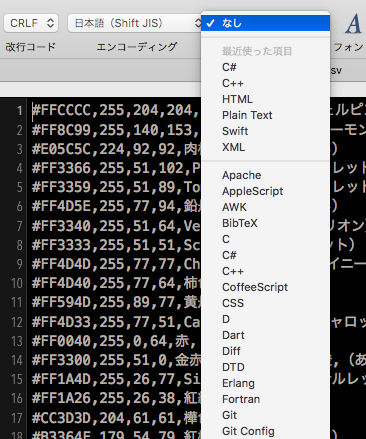The image size is (366, 439).
Task: Select Apache syntax style
Action: [265, 175]
